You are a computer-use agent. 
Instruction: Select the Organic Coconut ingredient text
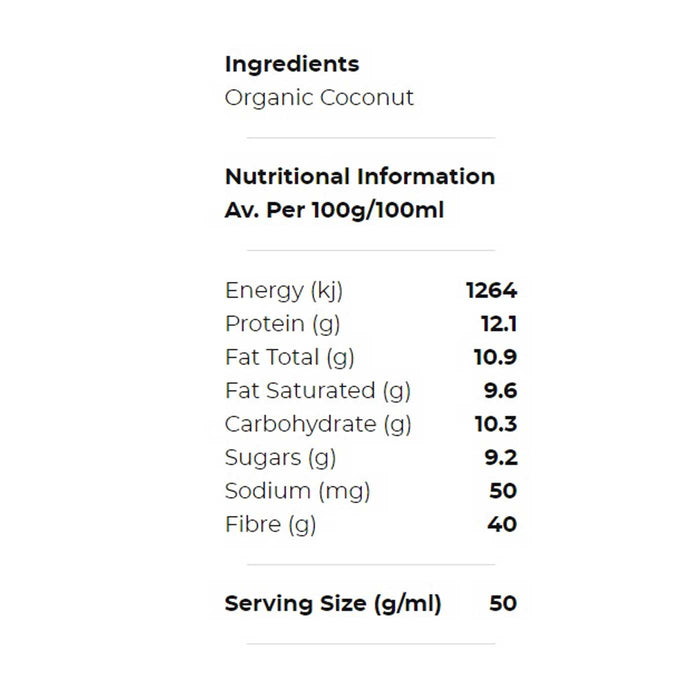(x=319, y=98)
